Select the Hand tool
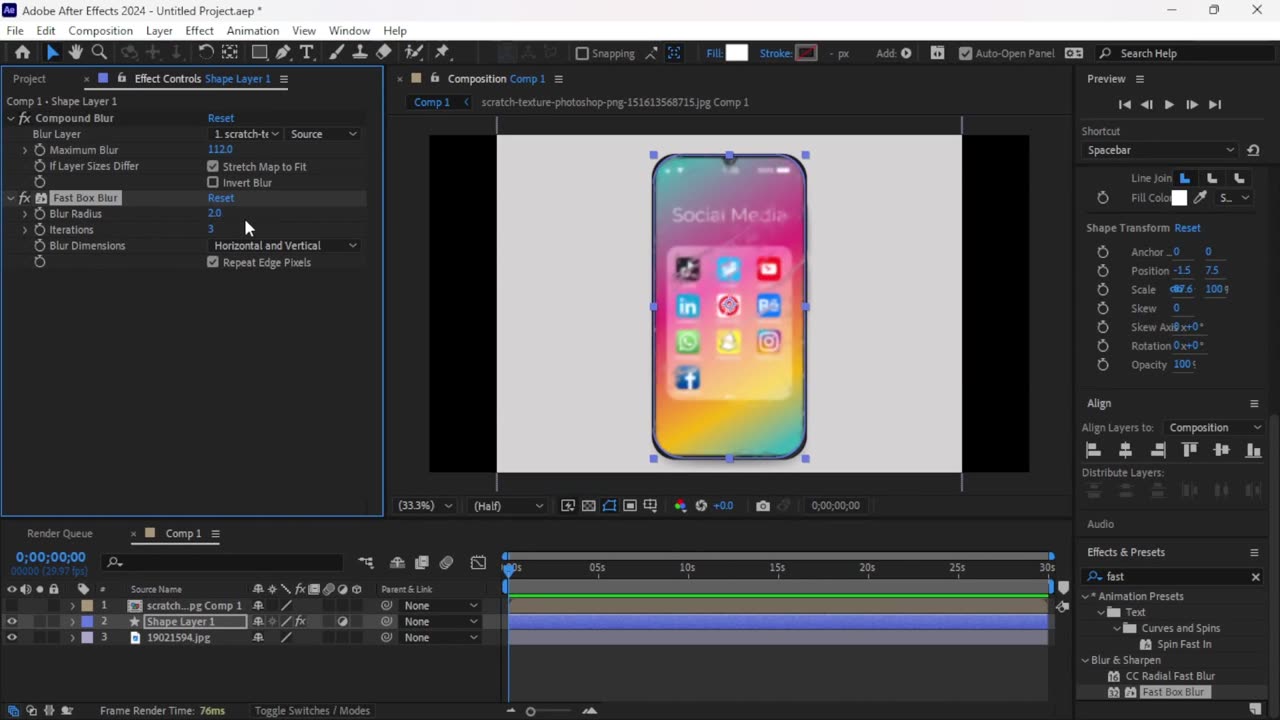Screen dimensions: 1280x720 (x=75, y=53)
